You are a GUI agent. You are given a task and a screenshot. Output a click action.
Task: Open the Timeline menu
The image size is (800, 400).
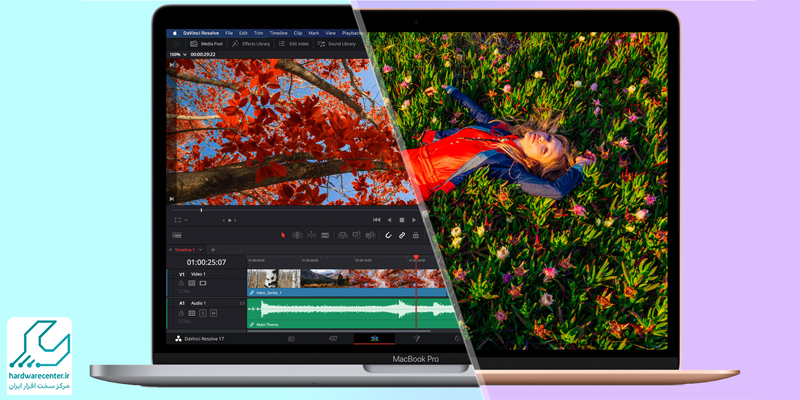279,33
